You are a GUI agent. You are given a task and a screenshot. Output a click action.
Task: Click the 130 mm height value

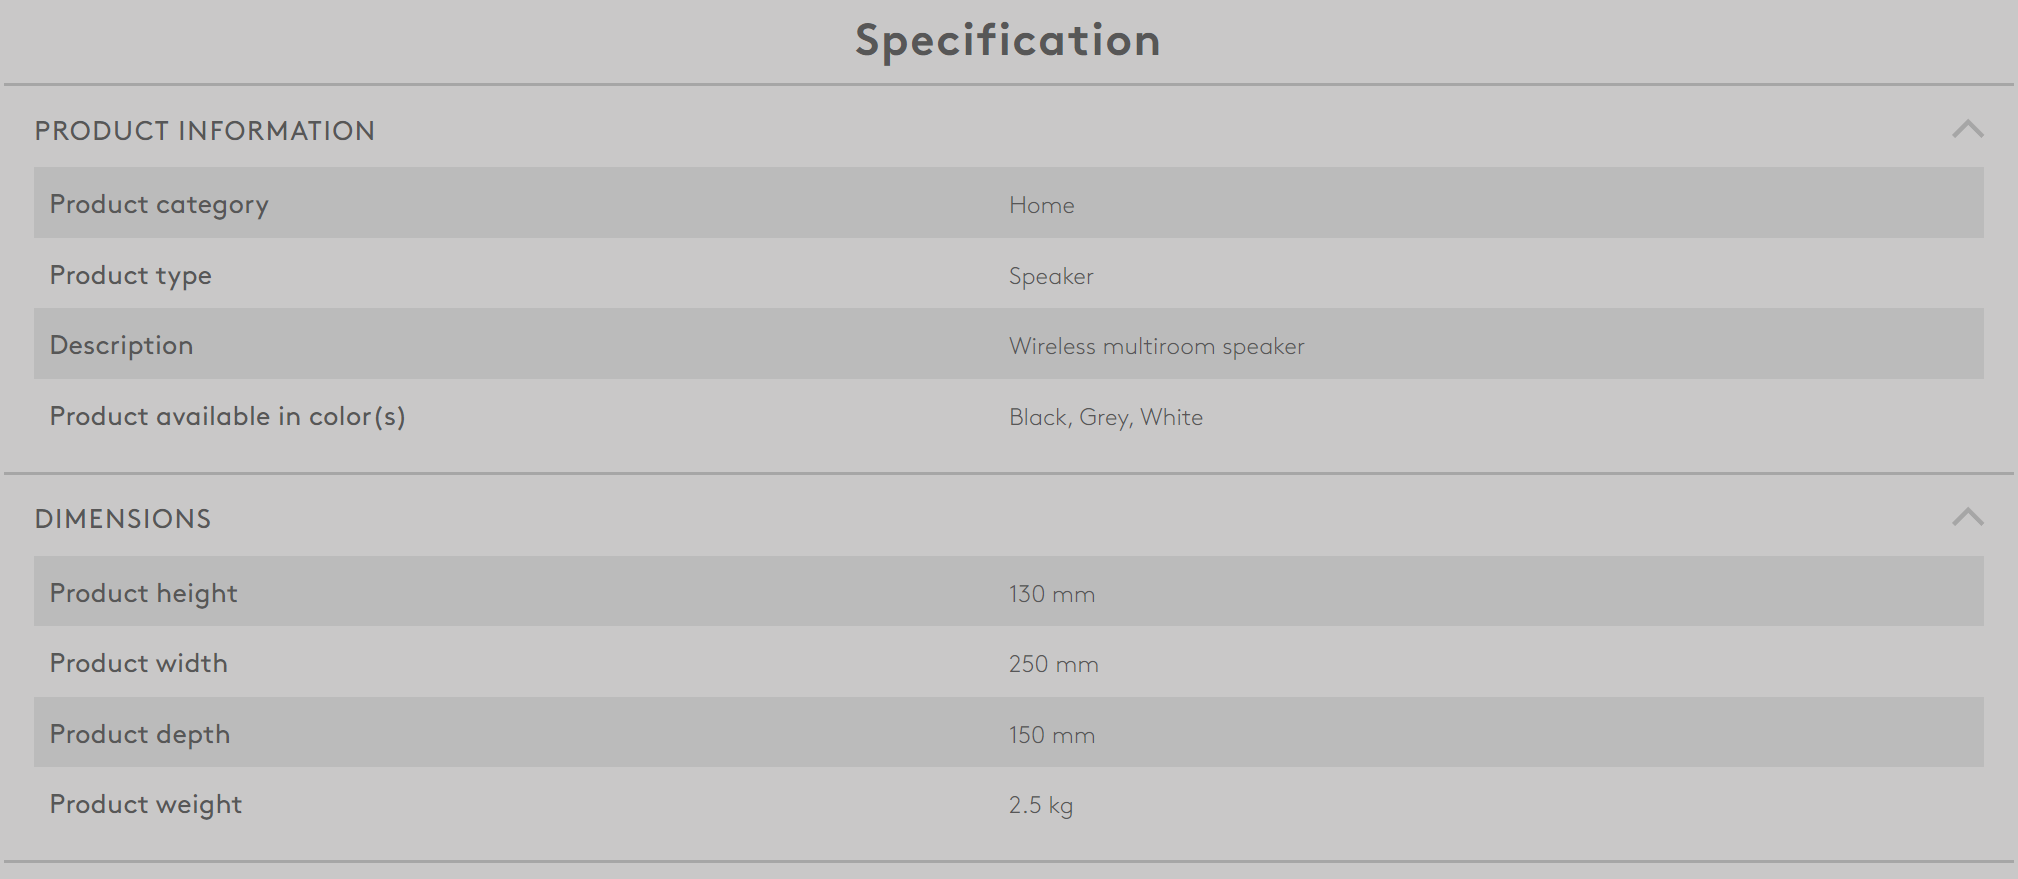pos(1051,594)
